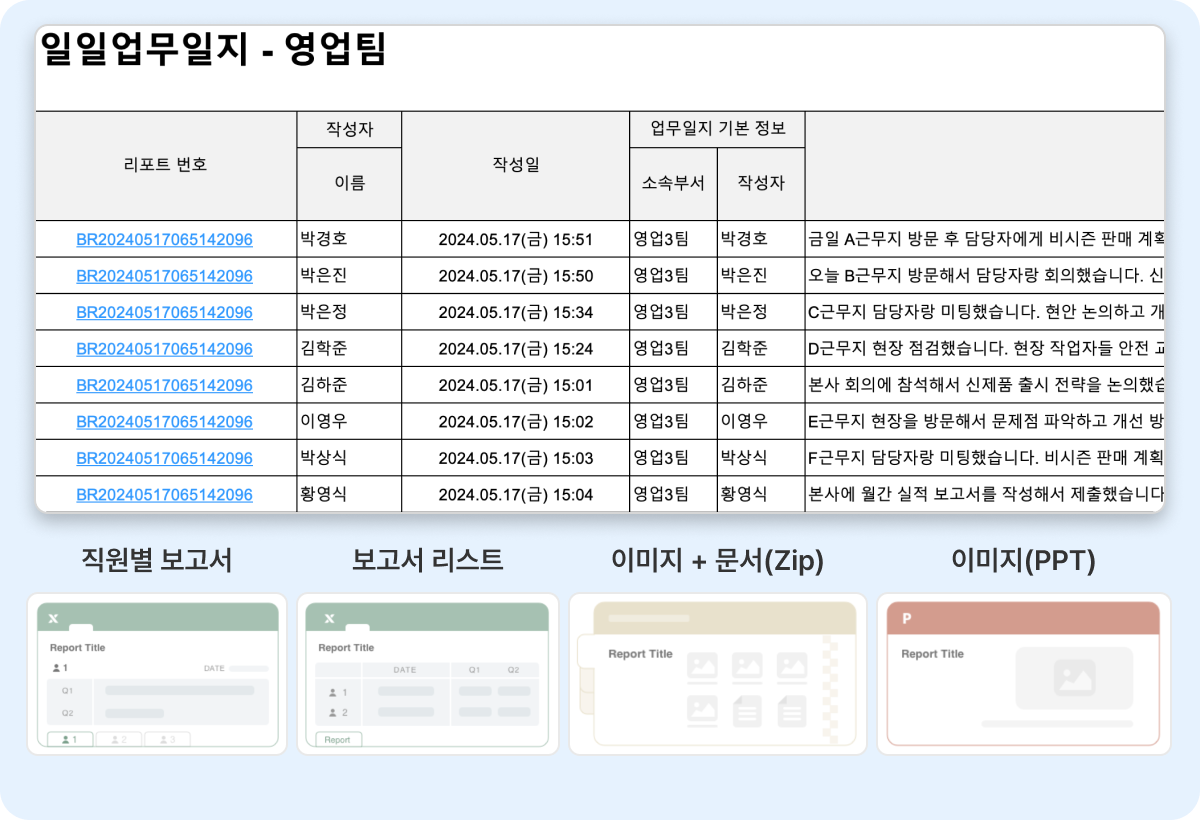Image resolution: width=1200 pixels, height=820 pixels.
Task: Select the 보고서 리스트 export thumbnail
Action: pos(425,672)
